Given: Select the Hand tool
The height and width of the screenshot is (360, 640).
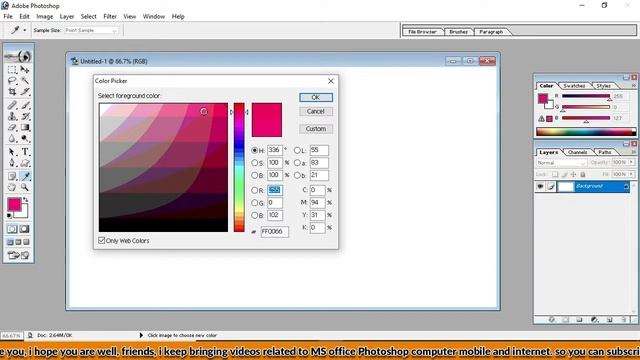Looking at the screenshot, I should 12,187.
